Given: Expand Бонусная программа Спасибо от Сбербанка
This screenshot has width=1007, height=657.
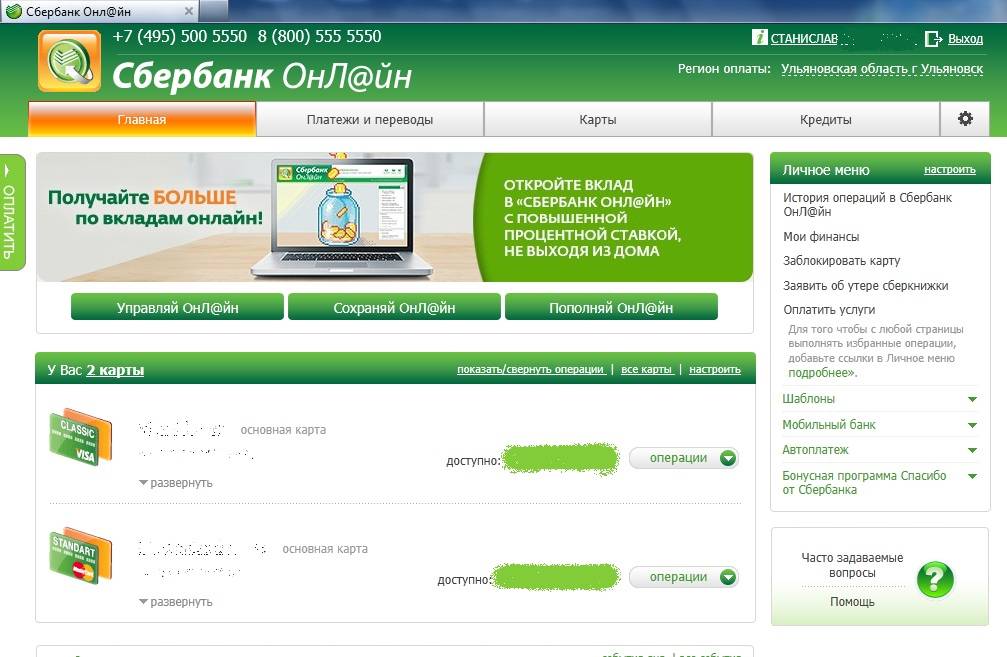Looking at the screenshot, I should point(880,482).
